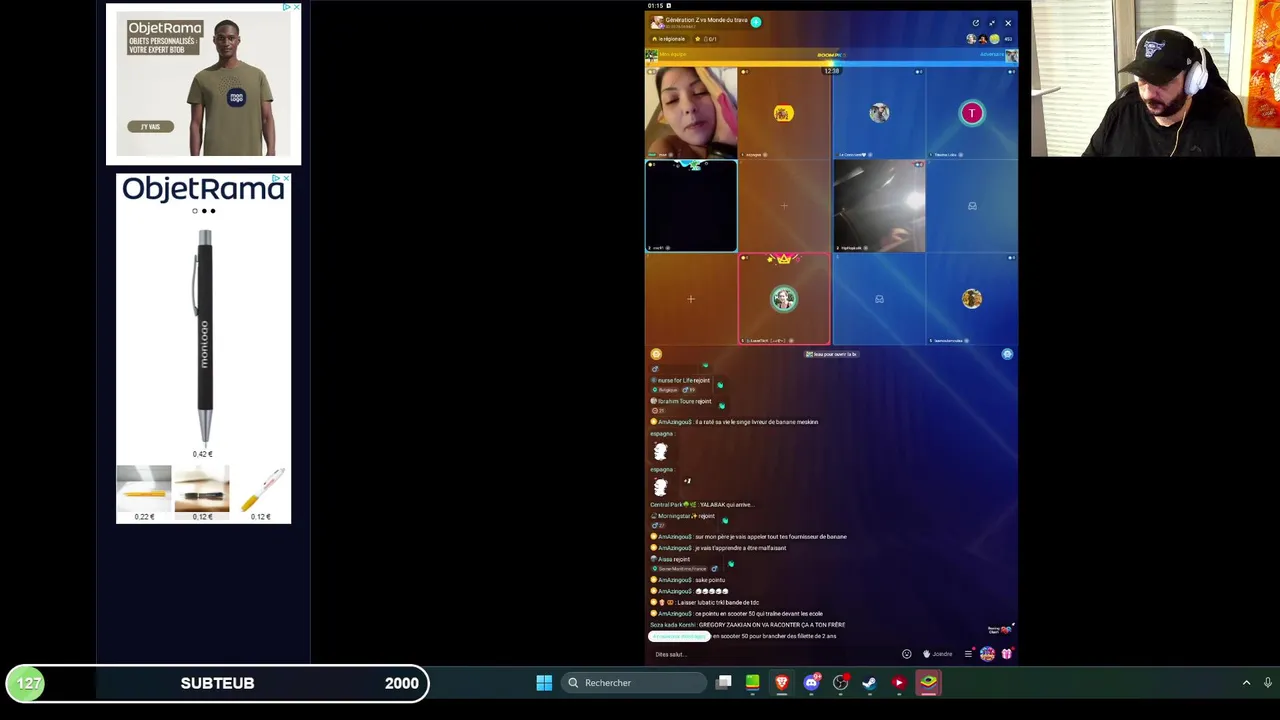
Task: Click the 'sake pointu' chat message
Action: point(688,580)
